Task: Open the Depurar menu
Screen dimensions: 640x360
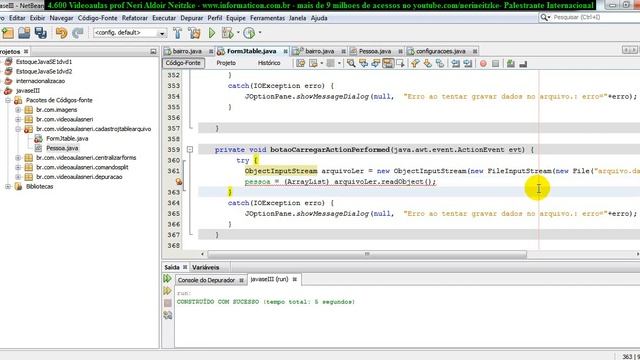Action: [x=191, y=18]
